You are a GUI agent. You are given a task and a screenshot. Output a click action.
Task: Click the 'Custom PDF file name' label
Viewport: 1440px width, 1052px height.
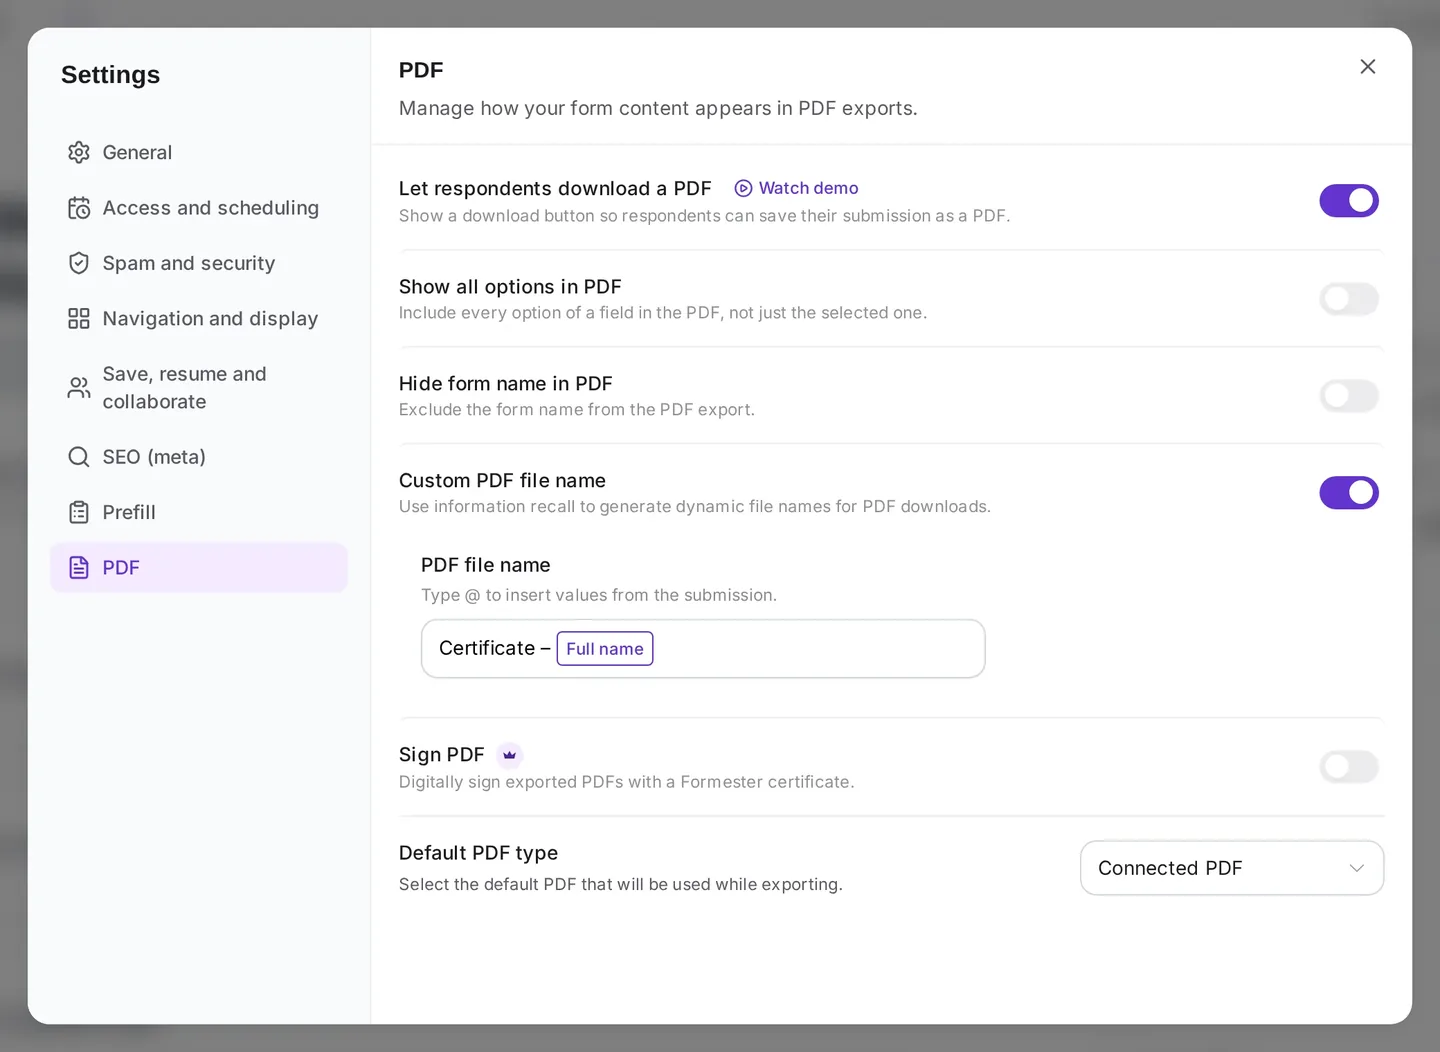pos(502,481)
